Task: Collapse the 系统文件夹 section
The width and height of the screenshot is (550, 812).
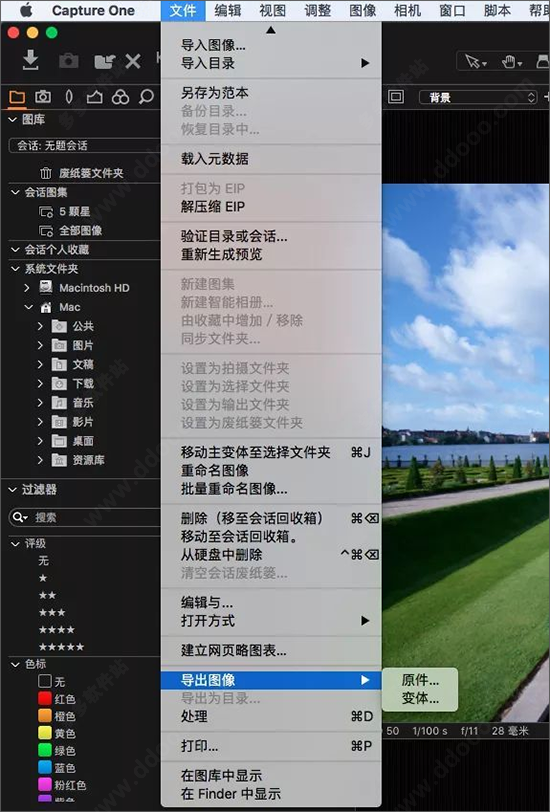Action: (15, 269)
